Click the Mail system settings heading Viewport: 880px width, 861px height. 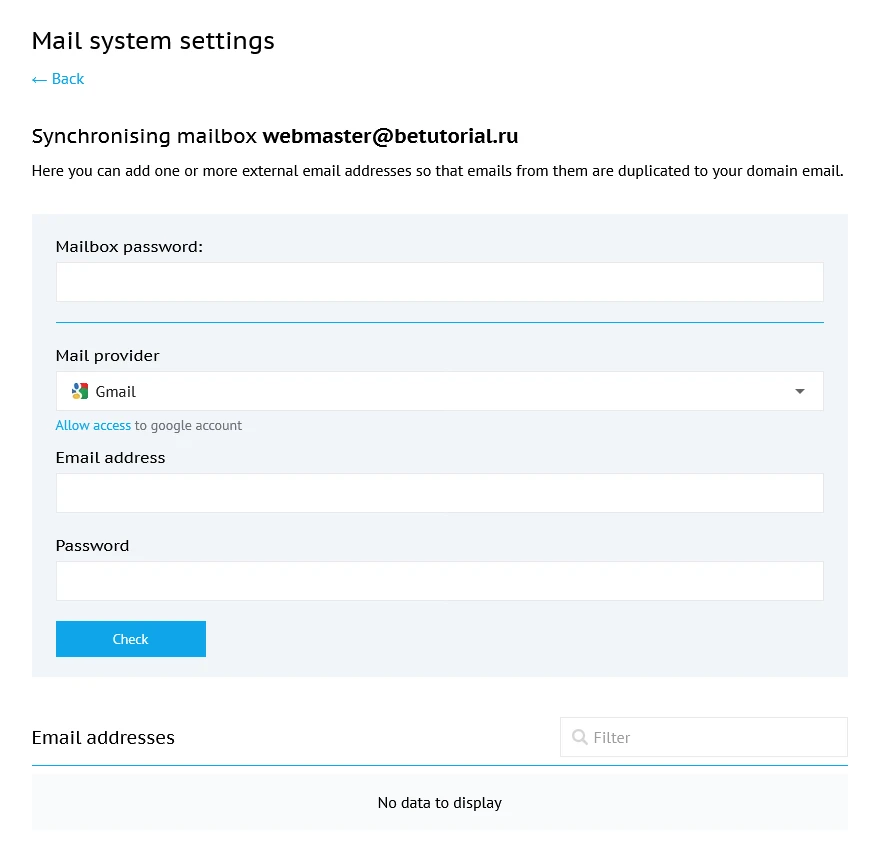[153, 41]
